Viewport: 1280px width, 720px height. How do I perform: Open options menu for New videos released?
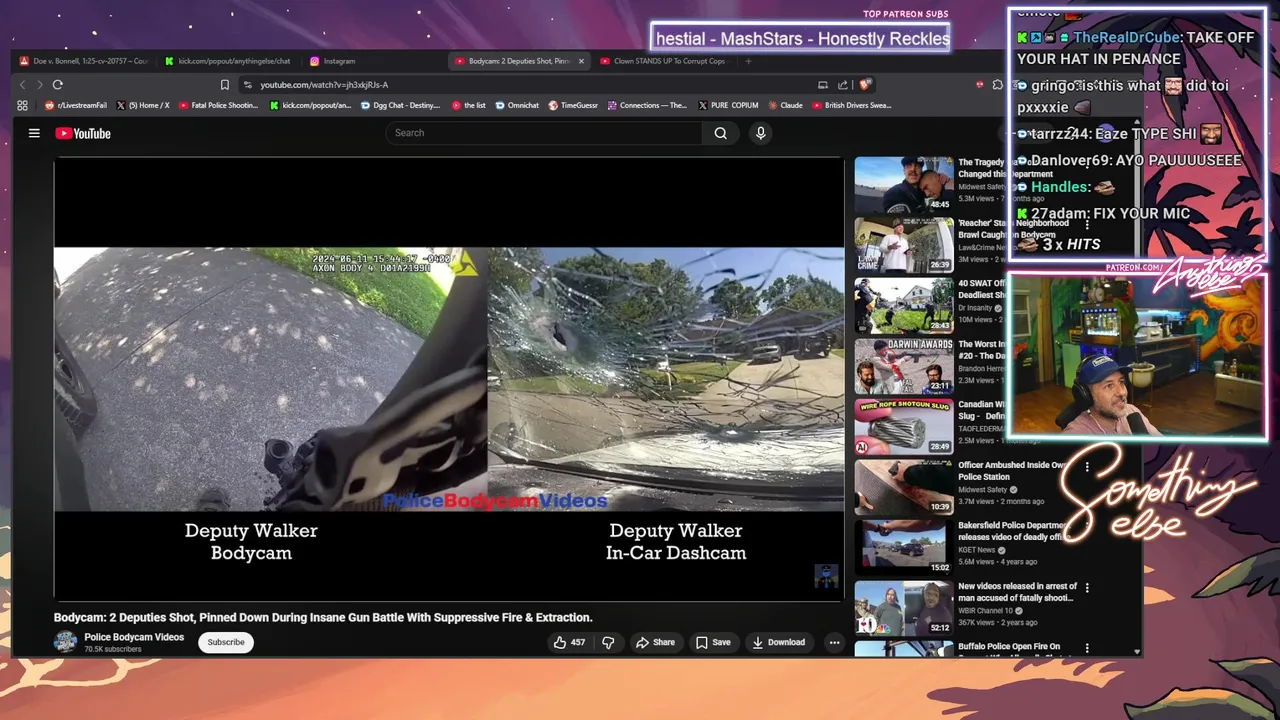point(1087,588)
